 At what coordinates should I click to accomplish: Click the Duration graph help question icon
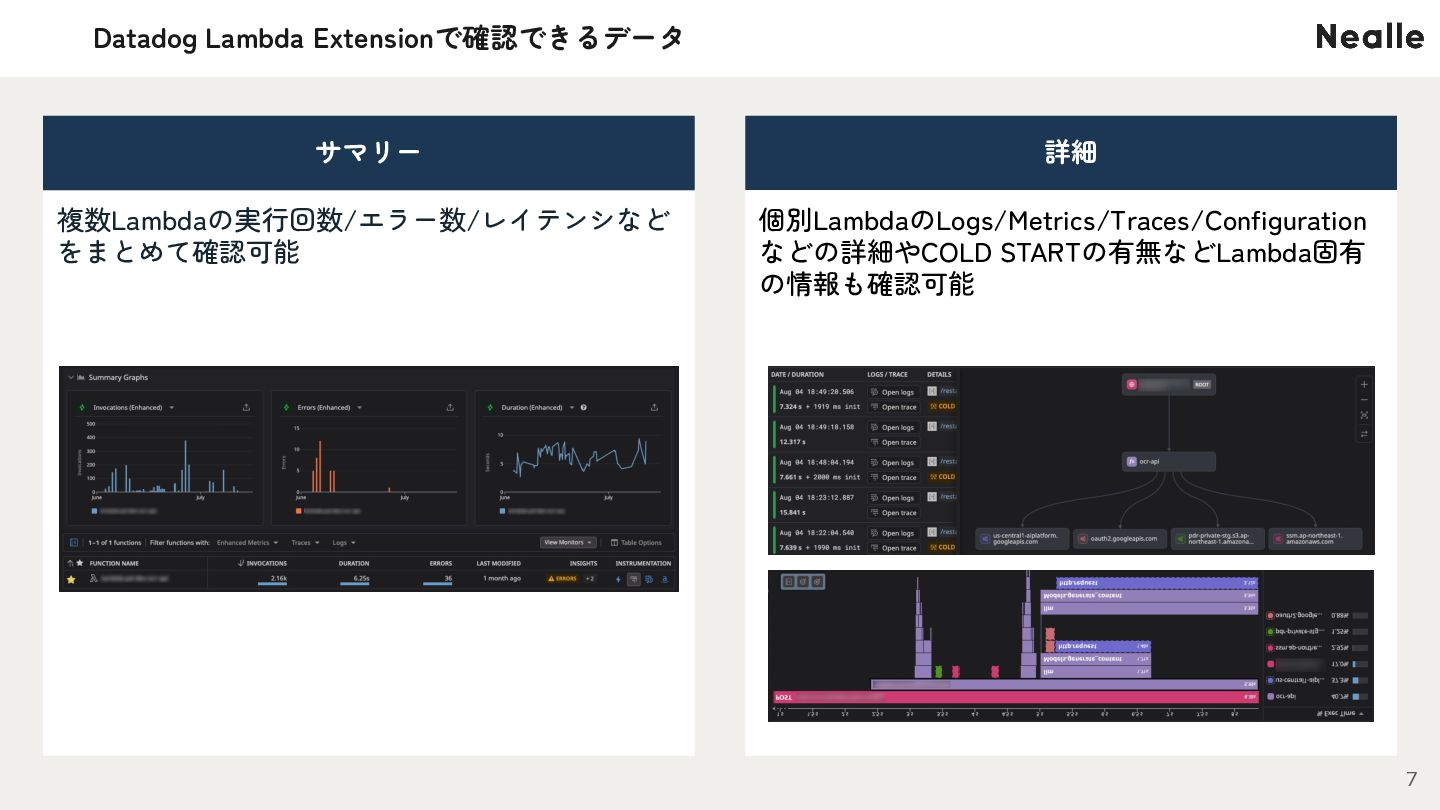click(583, 407)
